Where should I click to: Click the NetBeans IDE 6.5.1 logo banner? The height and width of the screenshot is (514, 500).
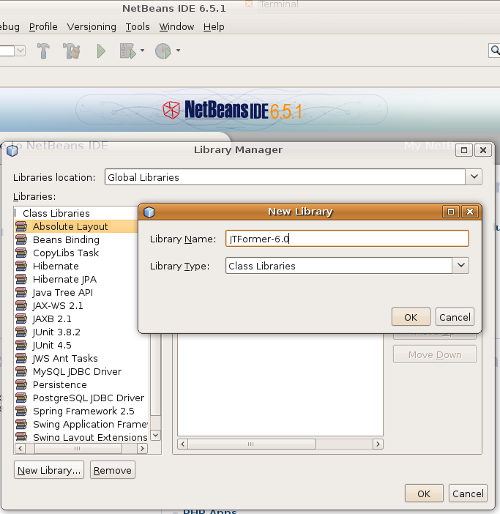232,110
